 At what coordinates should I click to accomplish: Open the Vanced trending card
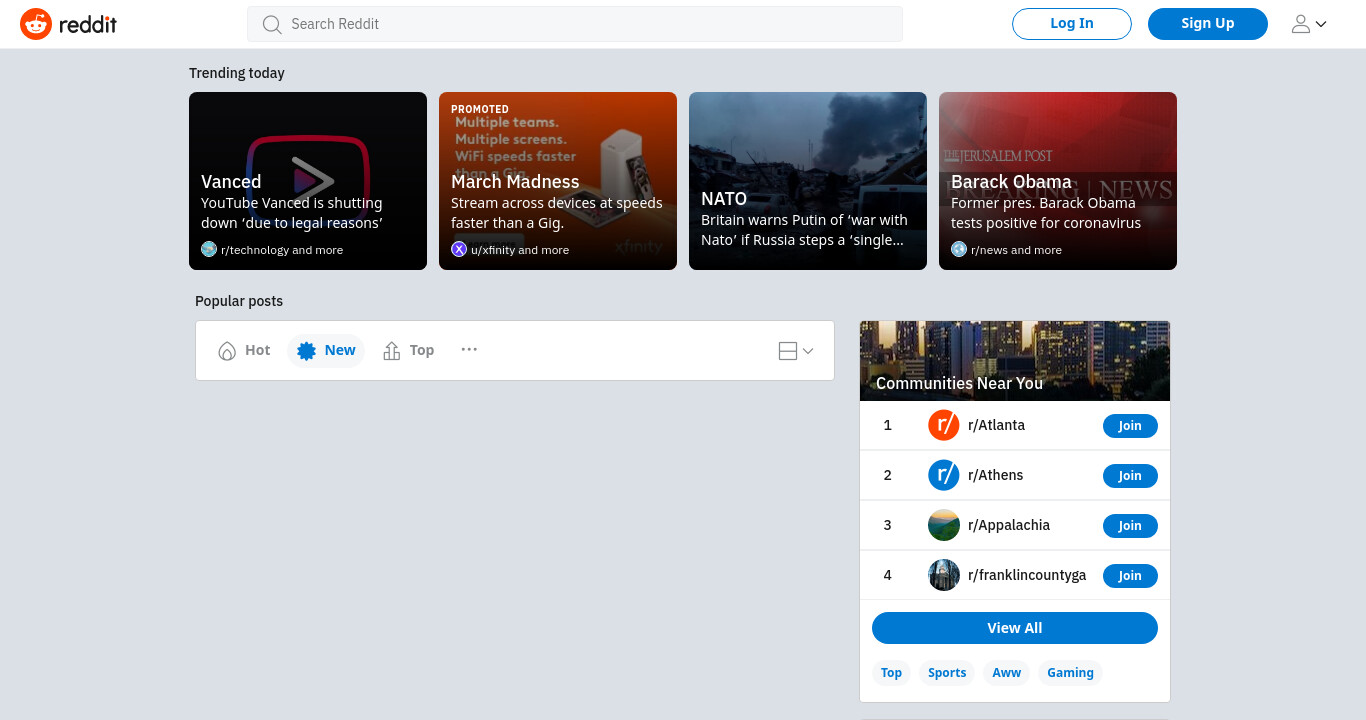[x=308, y=181]
